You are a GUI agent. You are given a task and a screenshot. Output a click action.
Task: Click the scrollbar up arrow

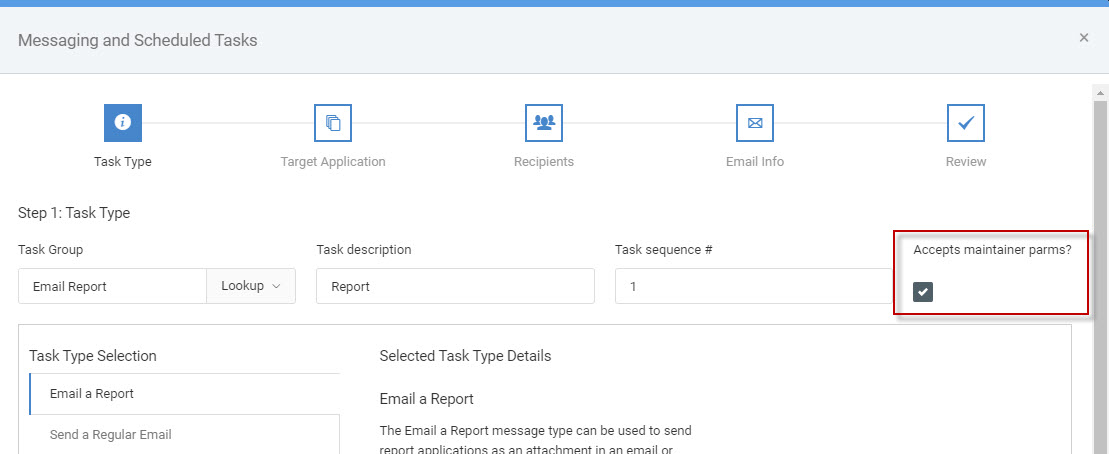[1101, 93]
